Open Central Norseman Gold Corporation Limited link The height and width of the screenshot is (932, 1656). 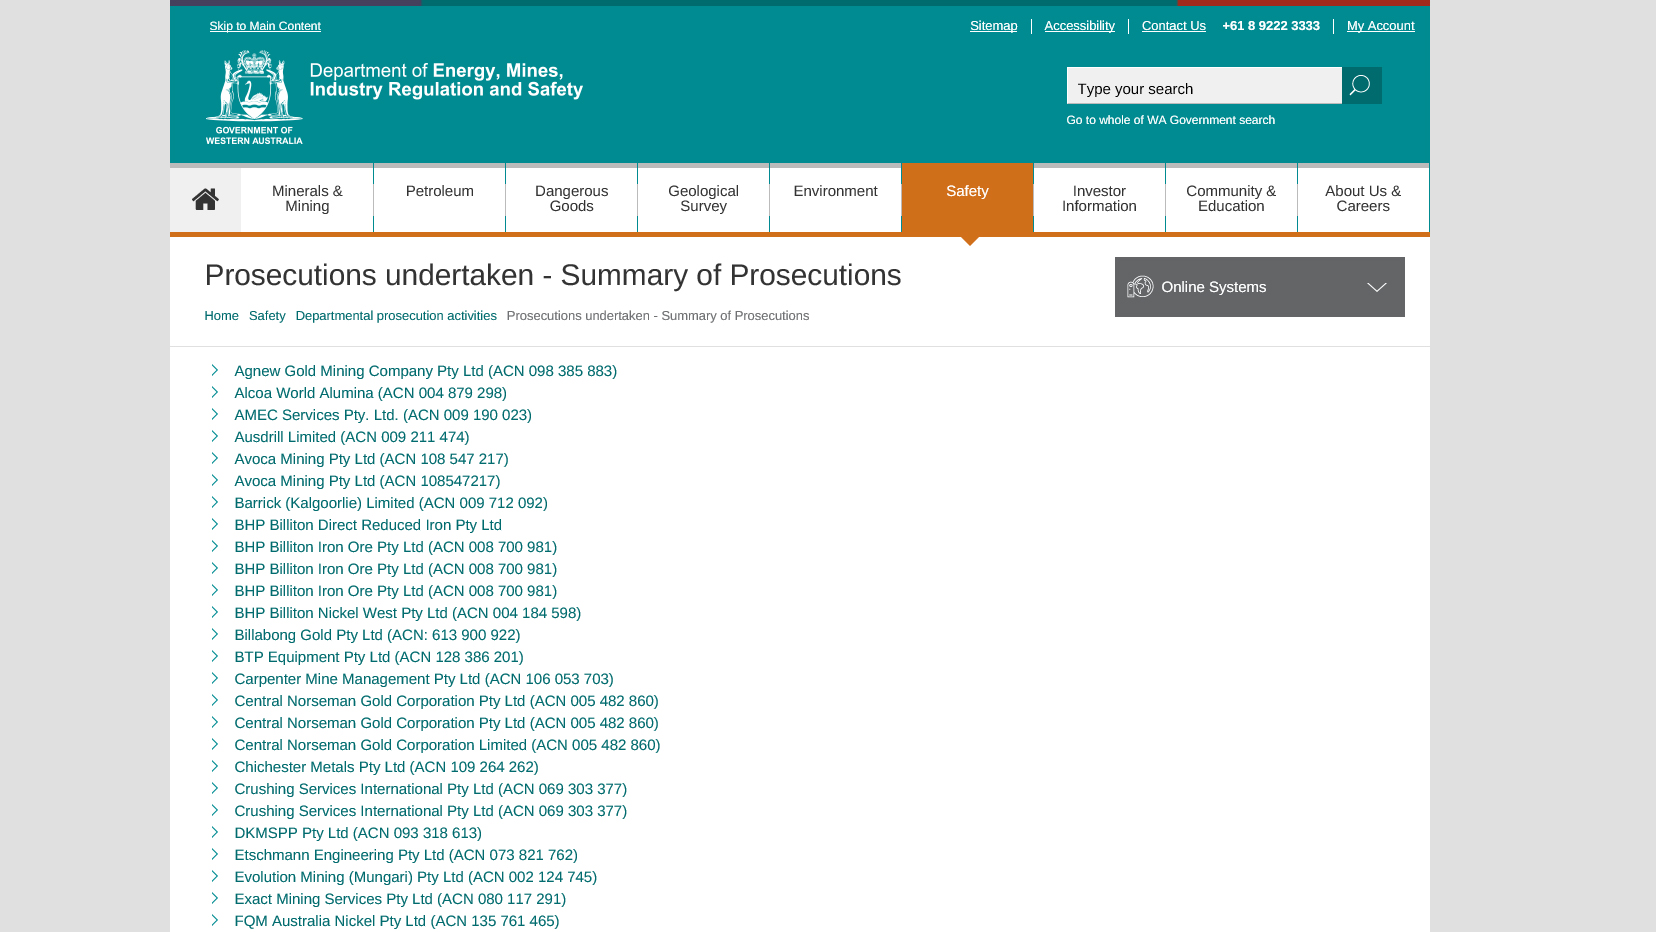click(x=447, y=745)
